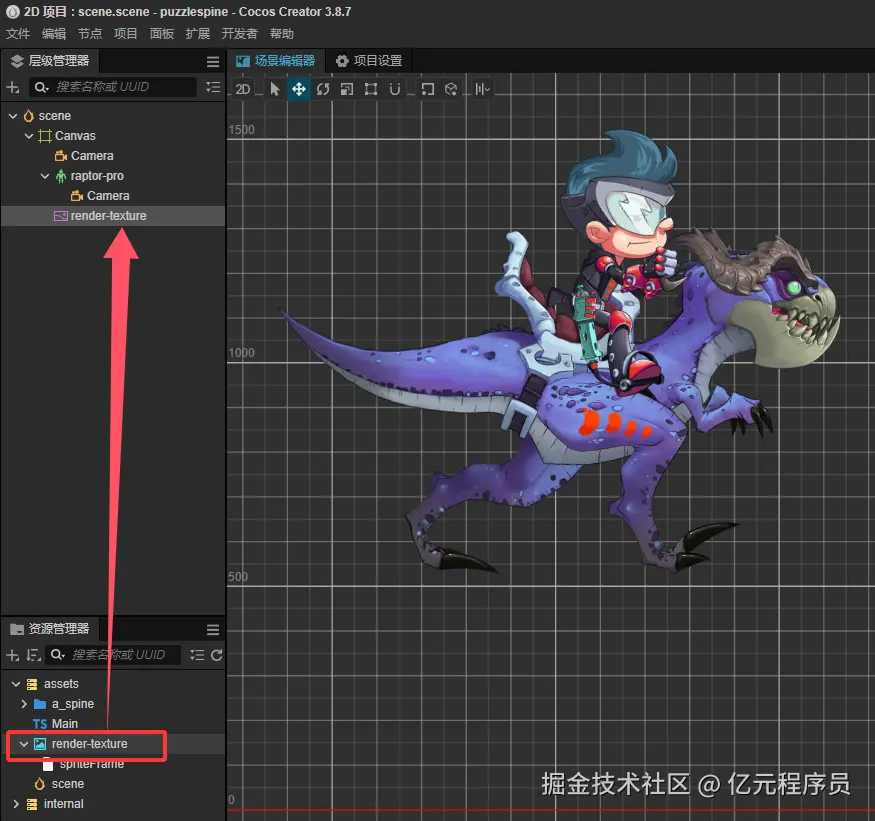The height and width of the screenshot is (821, 875).
Task: Collapse all folders in assets panel
Action: tap(196, 655)
